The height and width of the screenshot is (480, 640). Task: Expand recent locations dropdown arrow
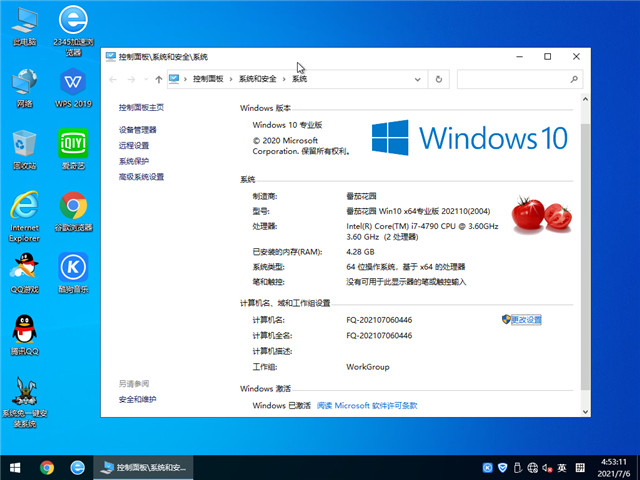pos(144,79)
